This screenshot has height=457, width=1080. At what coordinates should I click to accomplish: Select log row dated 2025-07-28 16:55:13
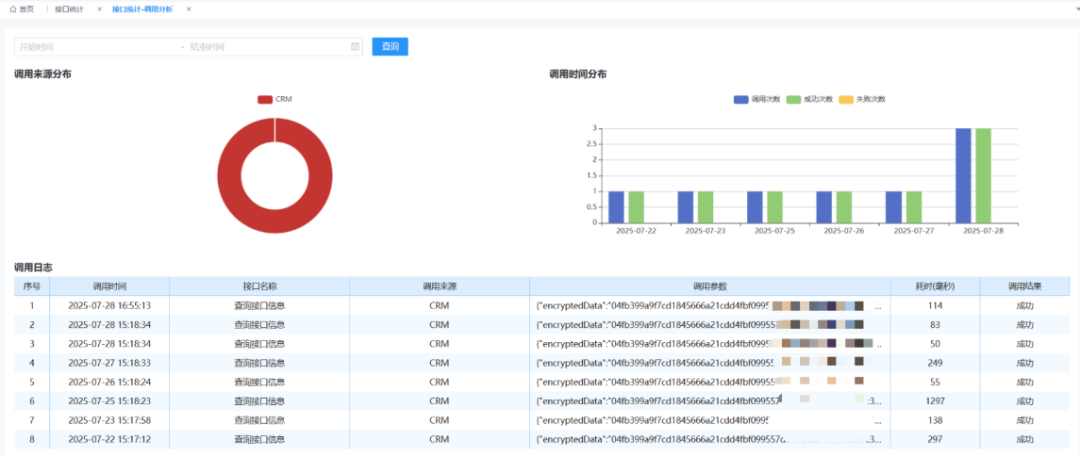pos(109,306)
